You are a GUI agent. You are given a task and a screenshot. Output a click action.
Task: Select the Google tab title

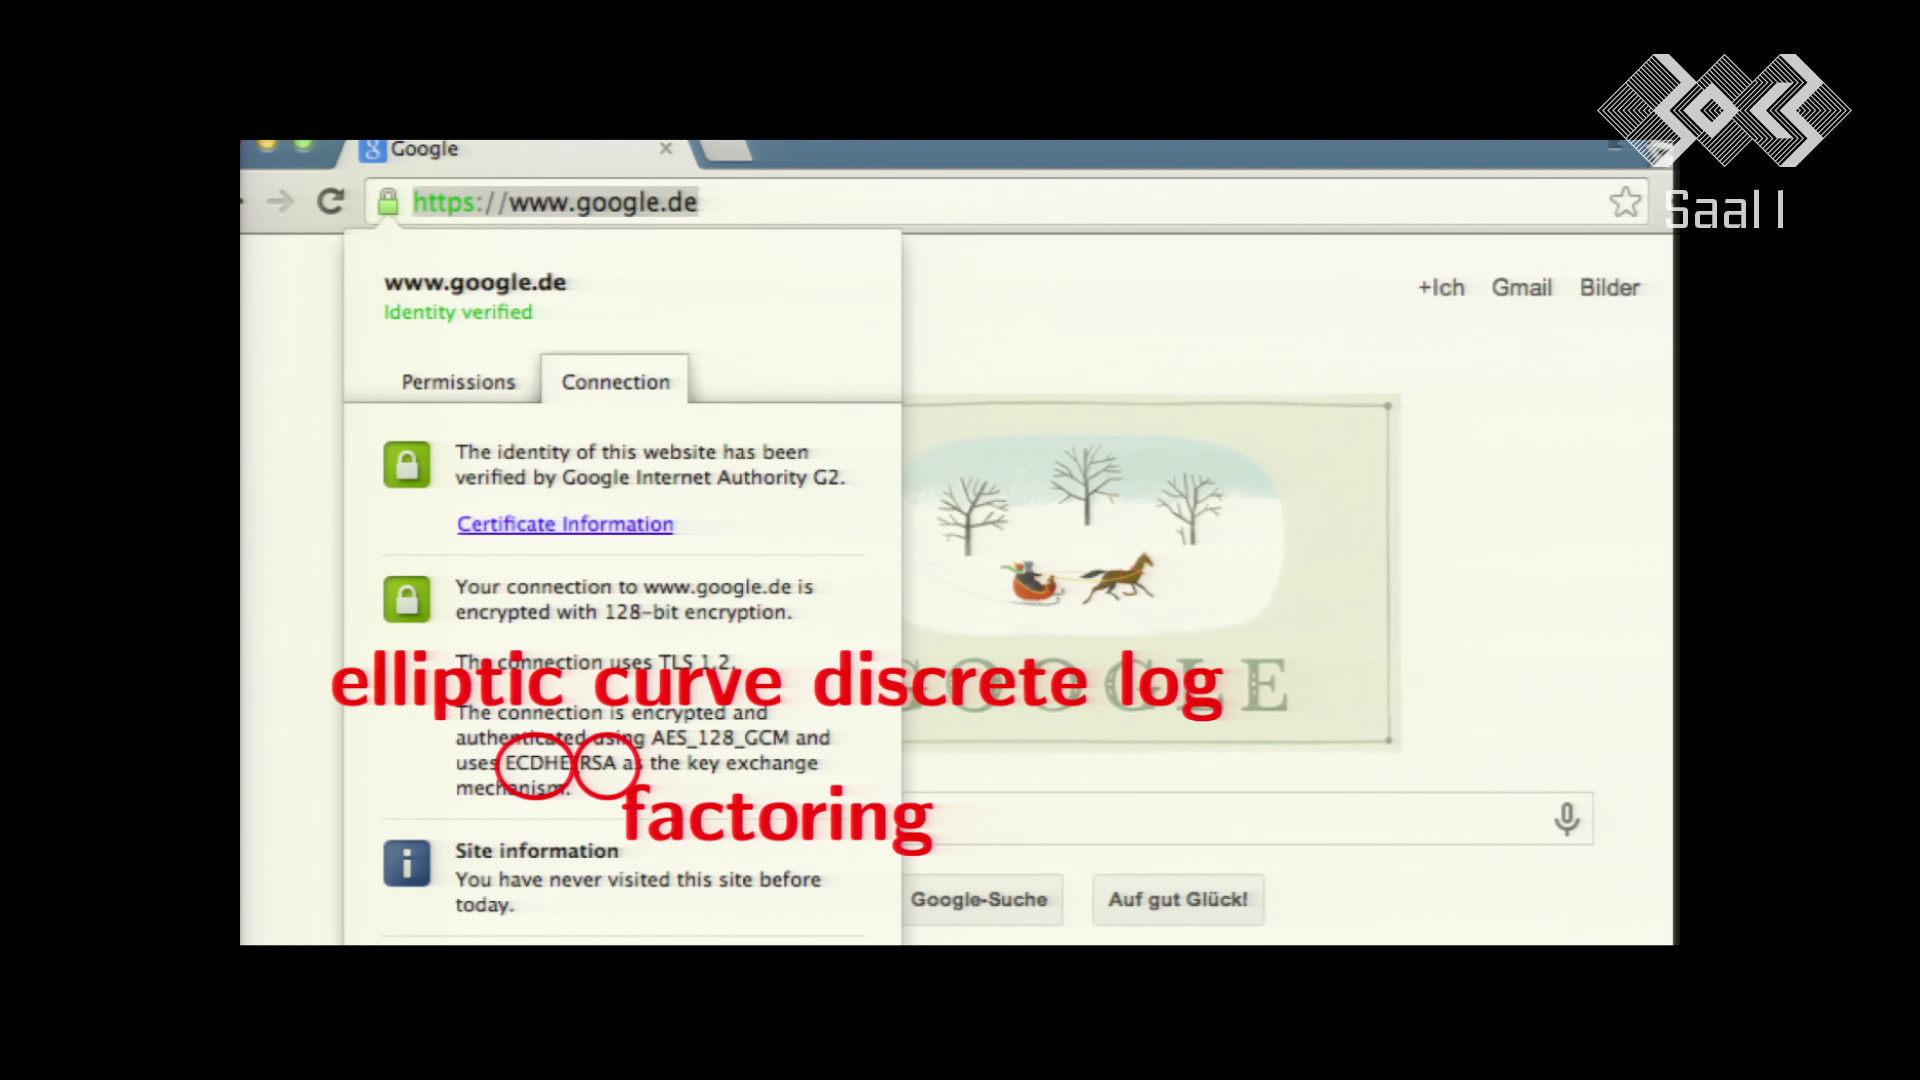click(424, 149)
